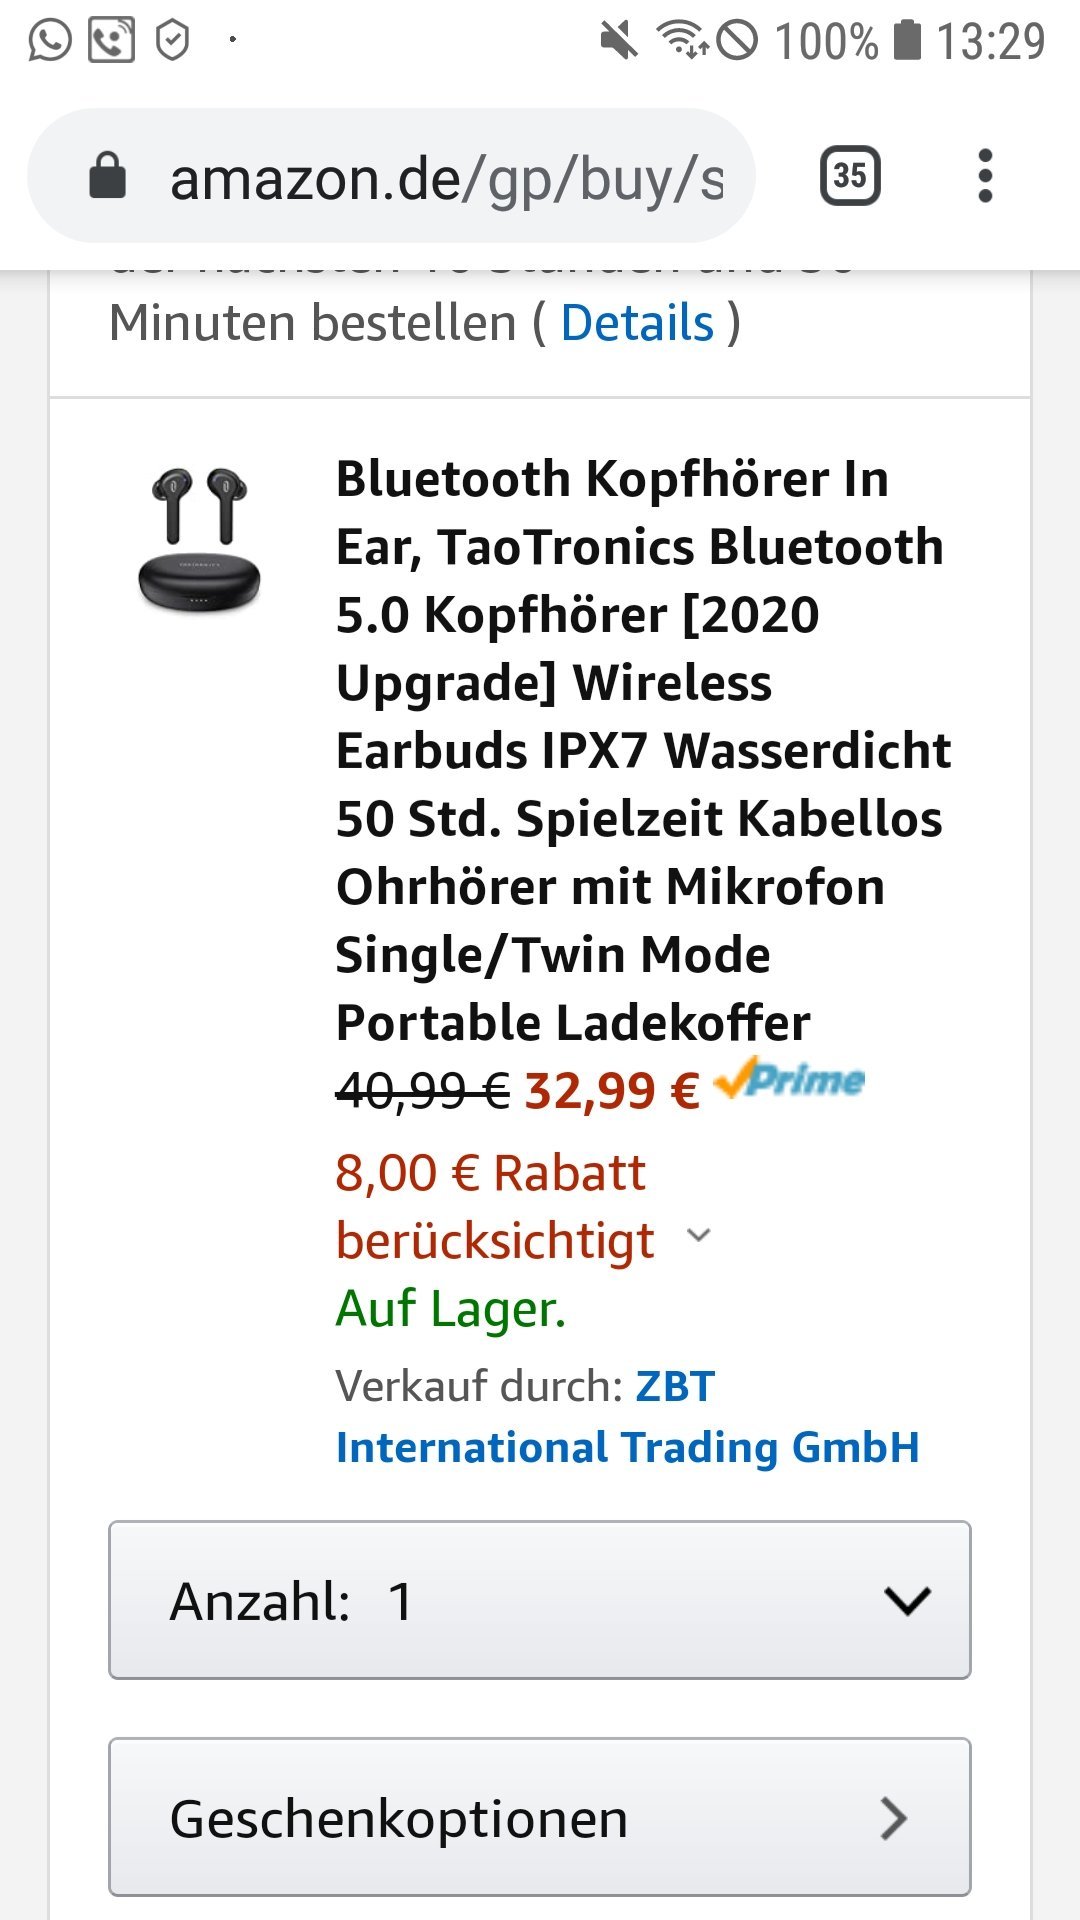Open the browser tab switcher showing 35

tap(850, 176)
